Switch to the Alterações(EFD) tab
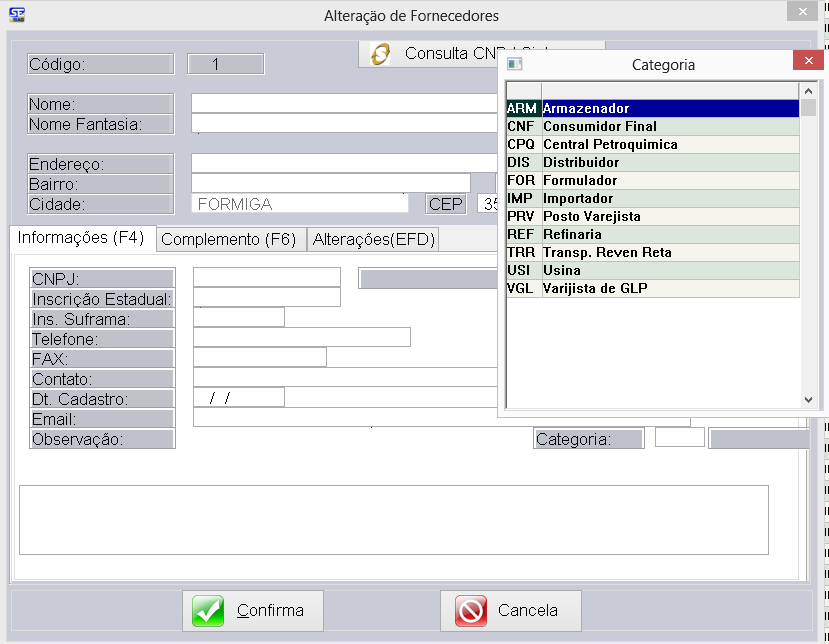829x644 pixels. 372,239
